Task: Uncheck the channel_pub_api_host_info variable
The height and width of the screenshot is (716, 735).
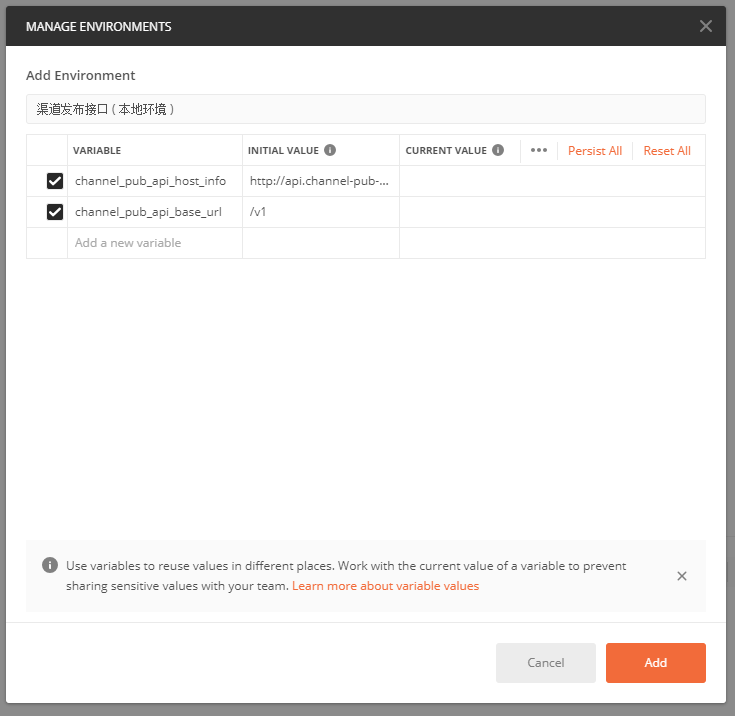Action: [x=55, y=181]
